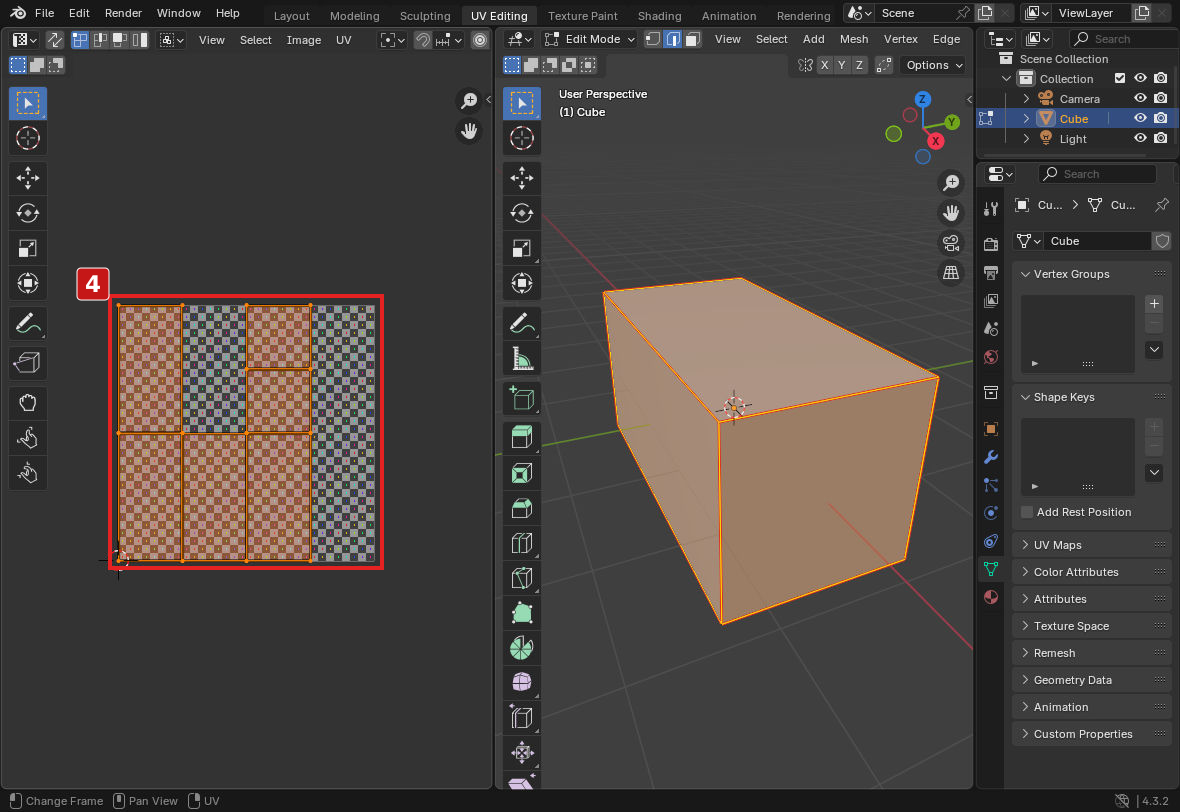Screen dimensions: 1180x812
Task: Toggle UV sync selection
Action: pos(55,40)
